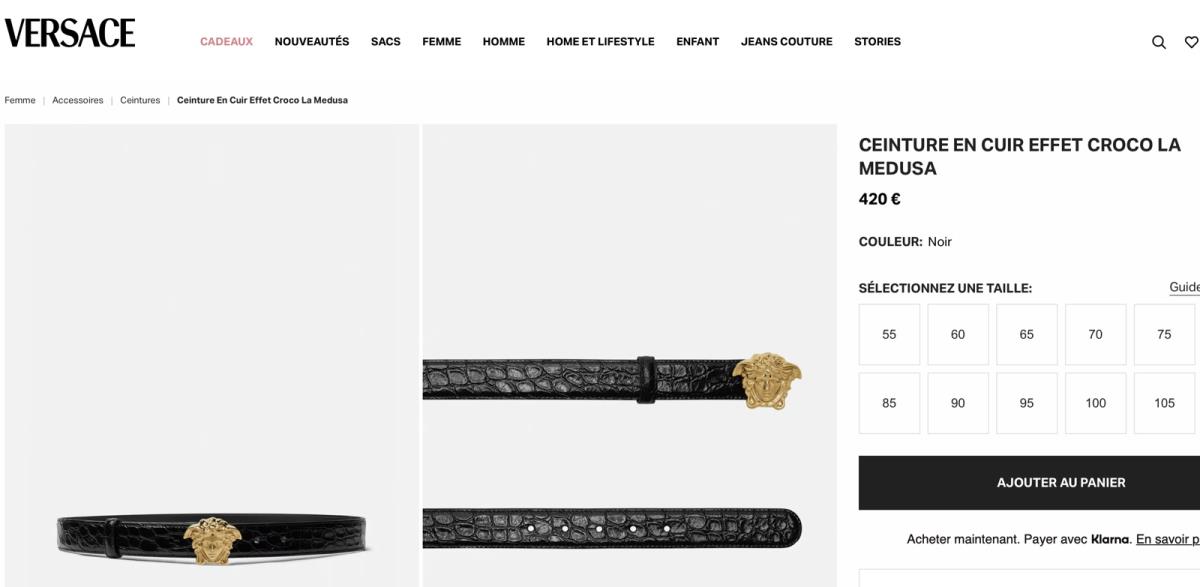The height and width of the screenshot is (587, 1200).
Task: Go to the Versace logo homepage
Action: click(x=70, y=33)
